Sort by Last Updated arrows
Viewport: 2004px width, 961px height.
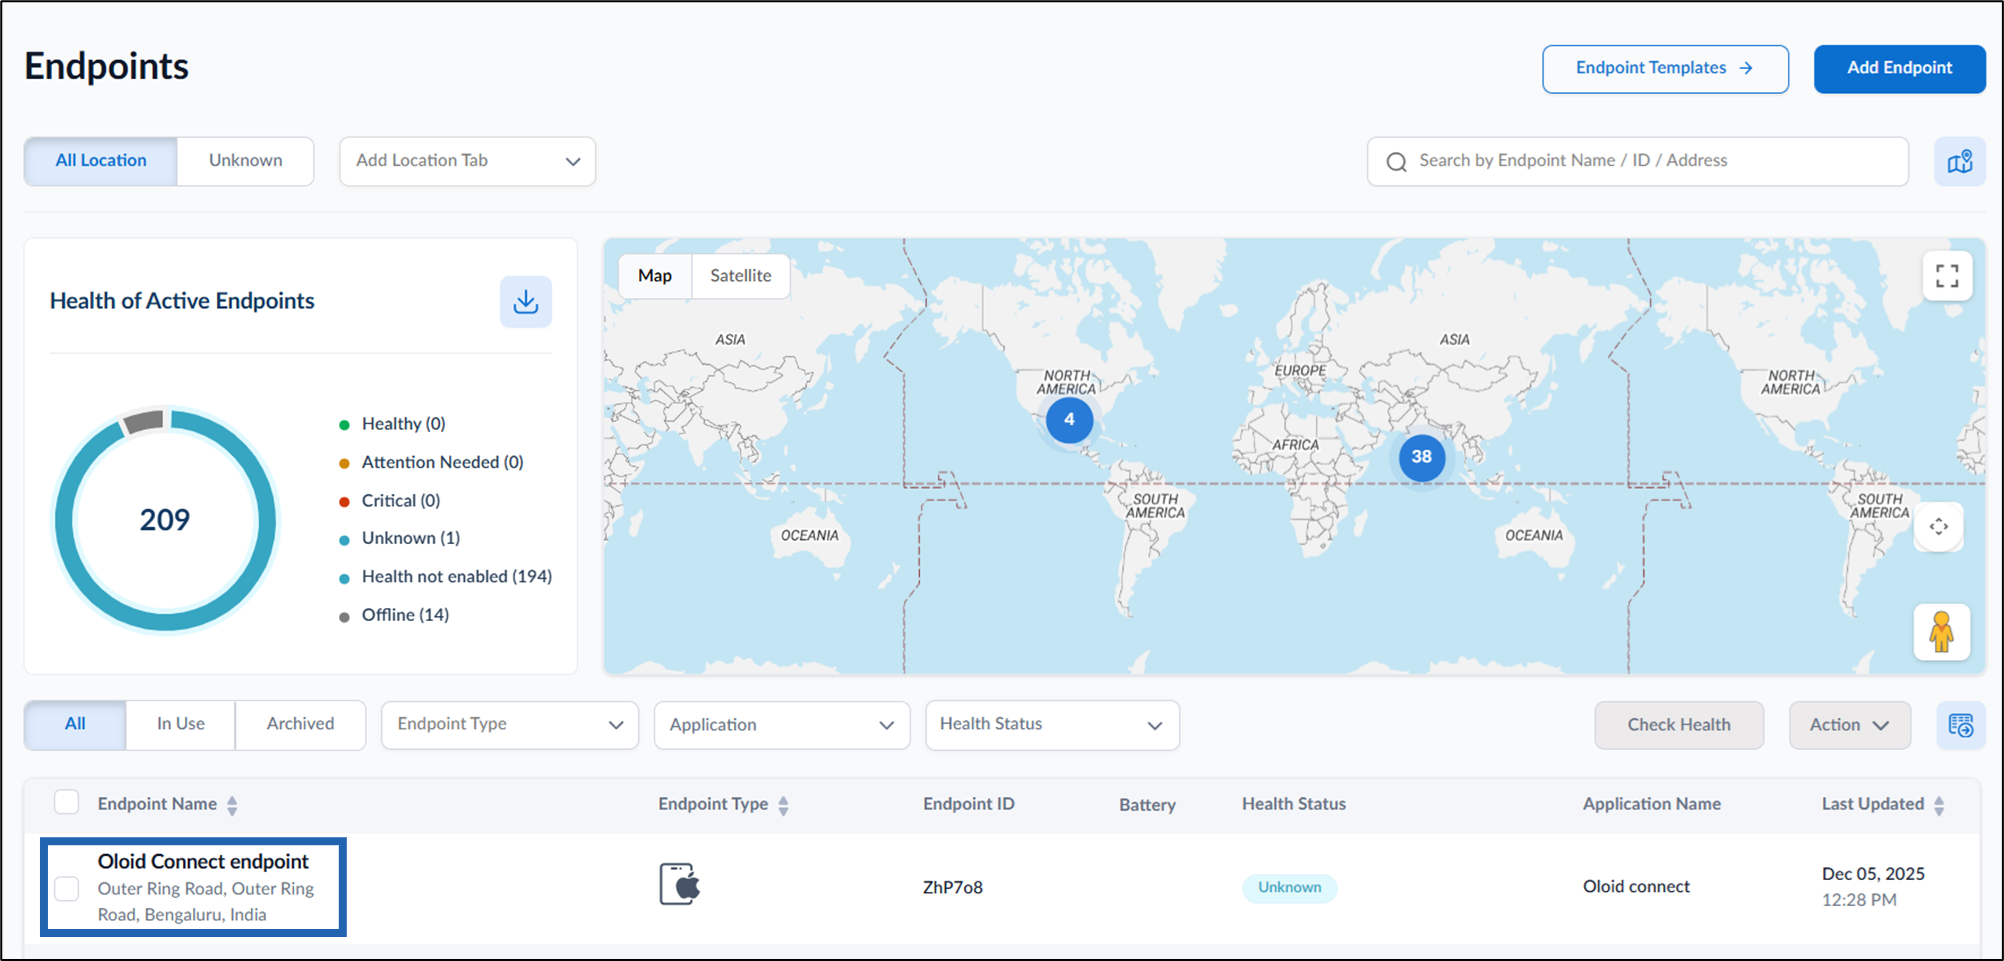click(x=1939, y=805)
